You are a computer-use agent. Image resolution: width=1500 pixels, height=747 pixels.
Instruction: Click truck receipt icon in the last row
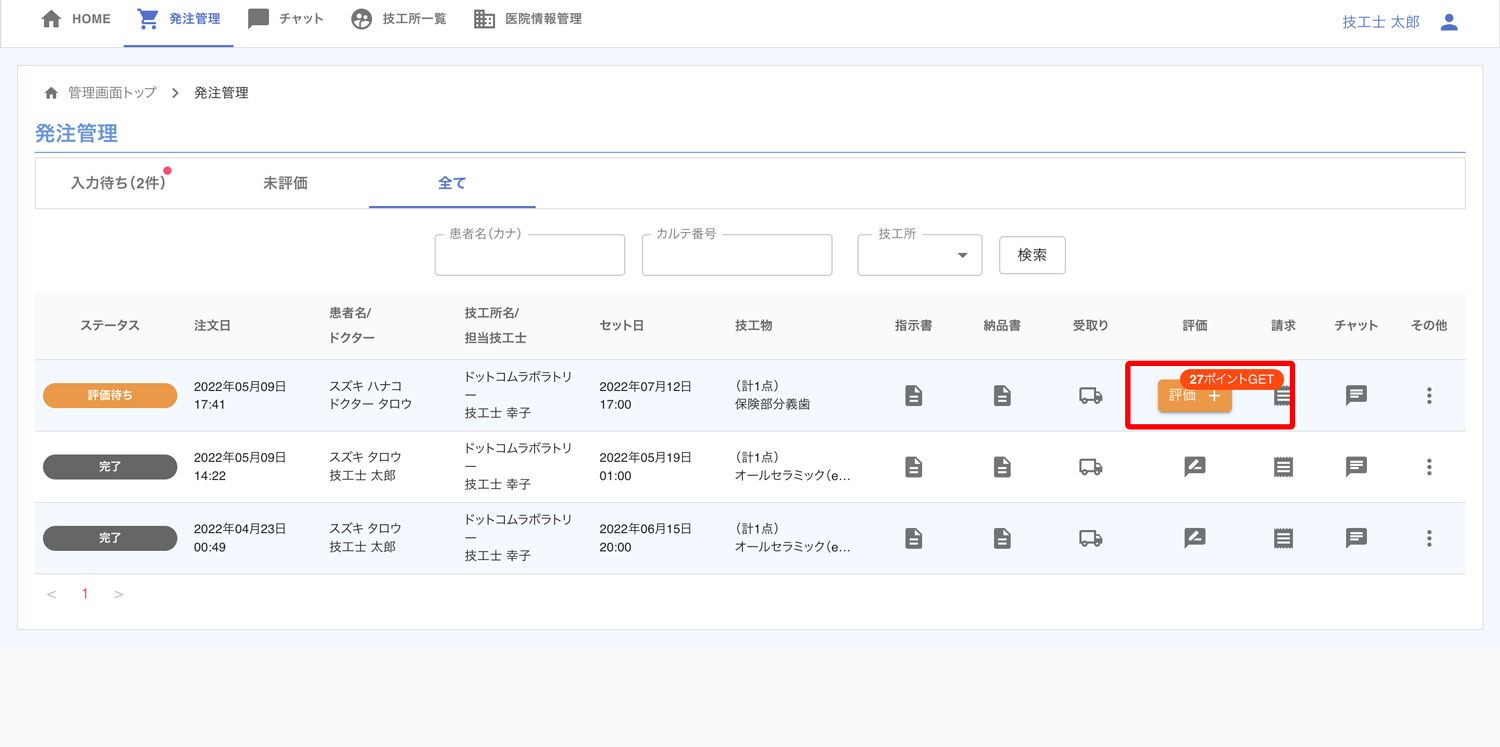(1090, 539)
